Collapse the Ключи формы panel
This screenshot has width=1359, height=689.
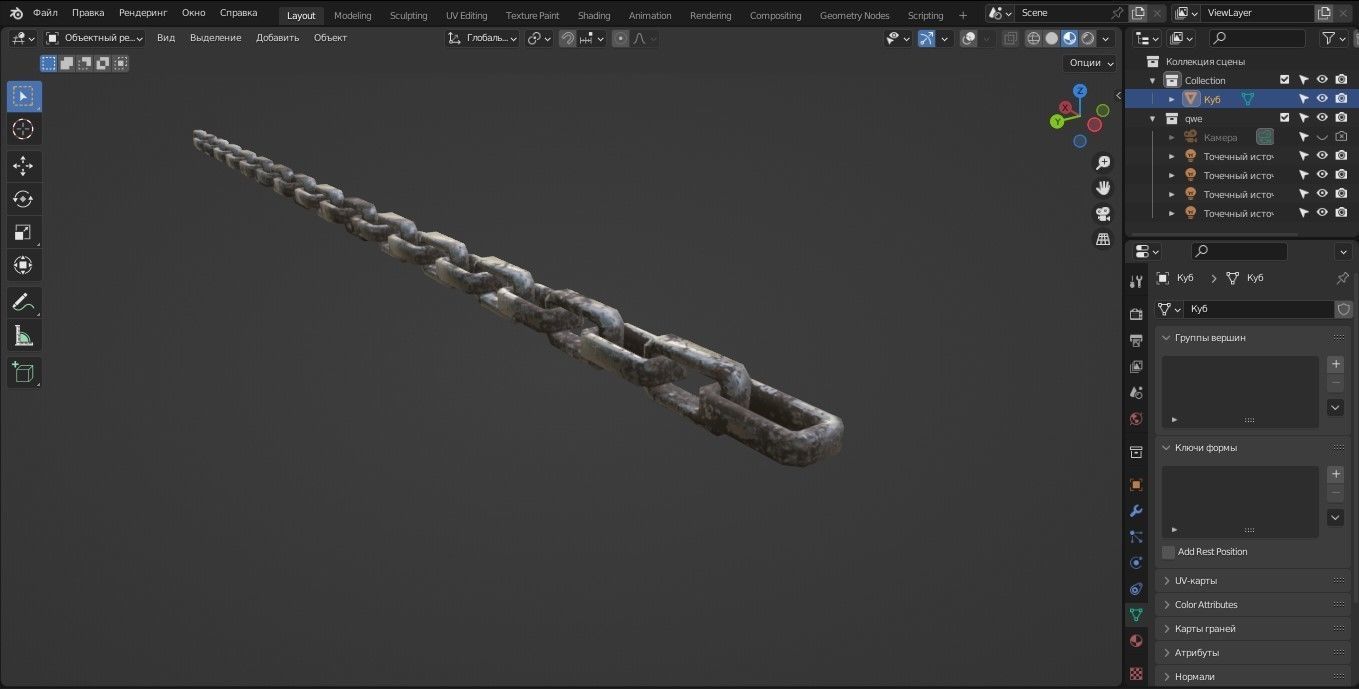1166,448
